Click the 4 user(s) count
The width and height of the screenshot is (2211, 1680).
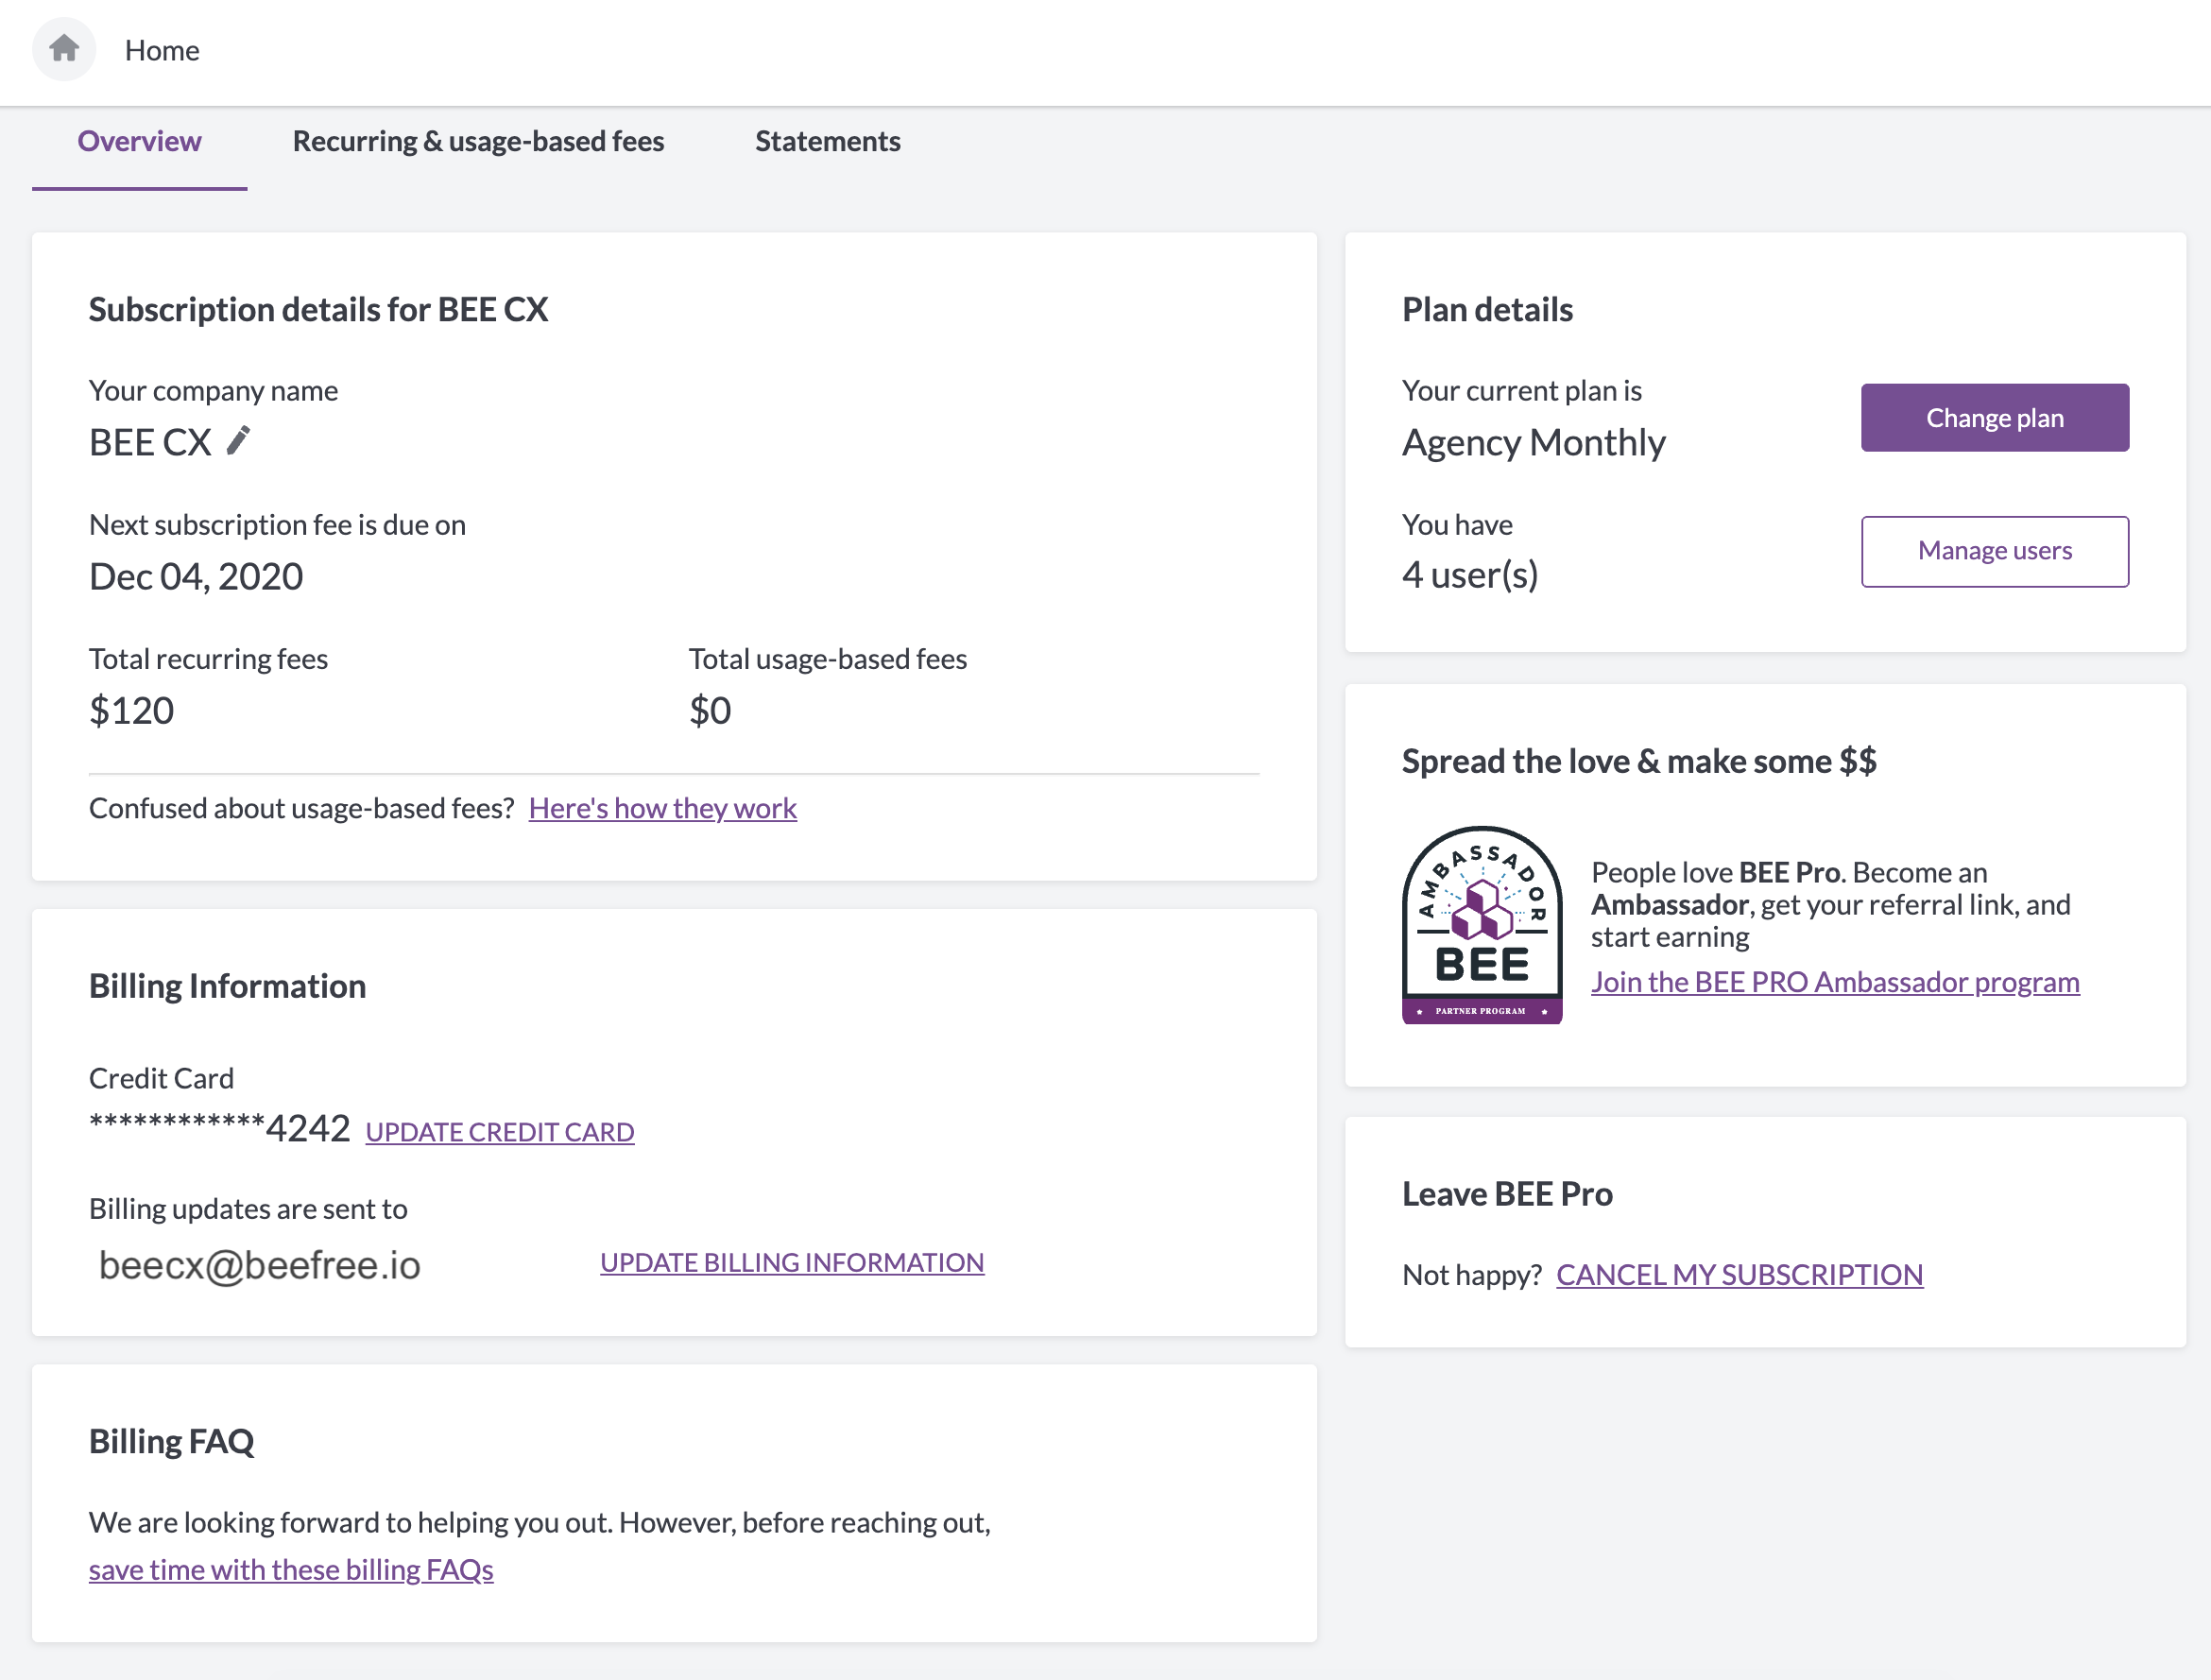tap(1470, 575)
